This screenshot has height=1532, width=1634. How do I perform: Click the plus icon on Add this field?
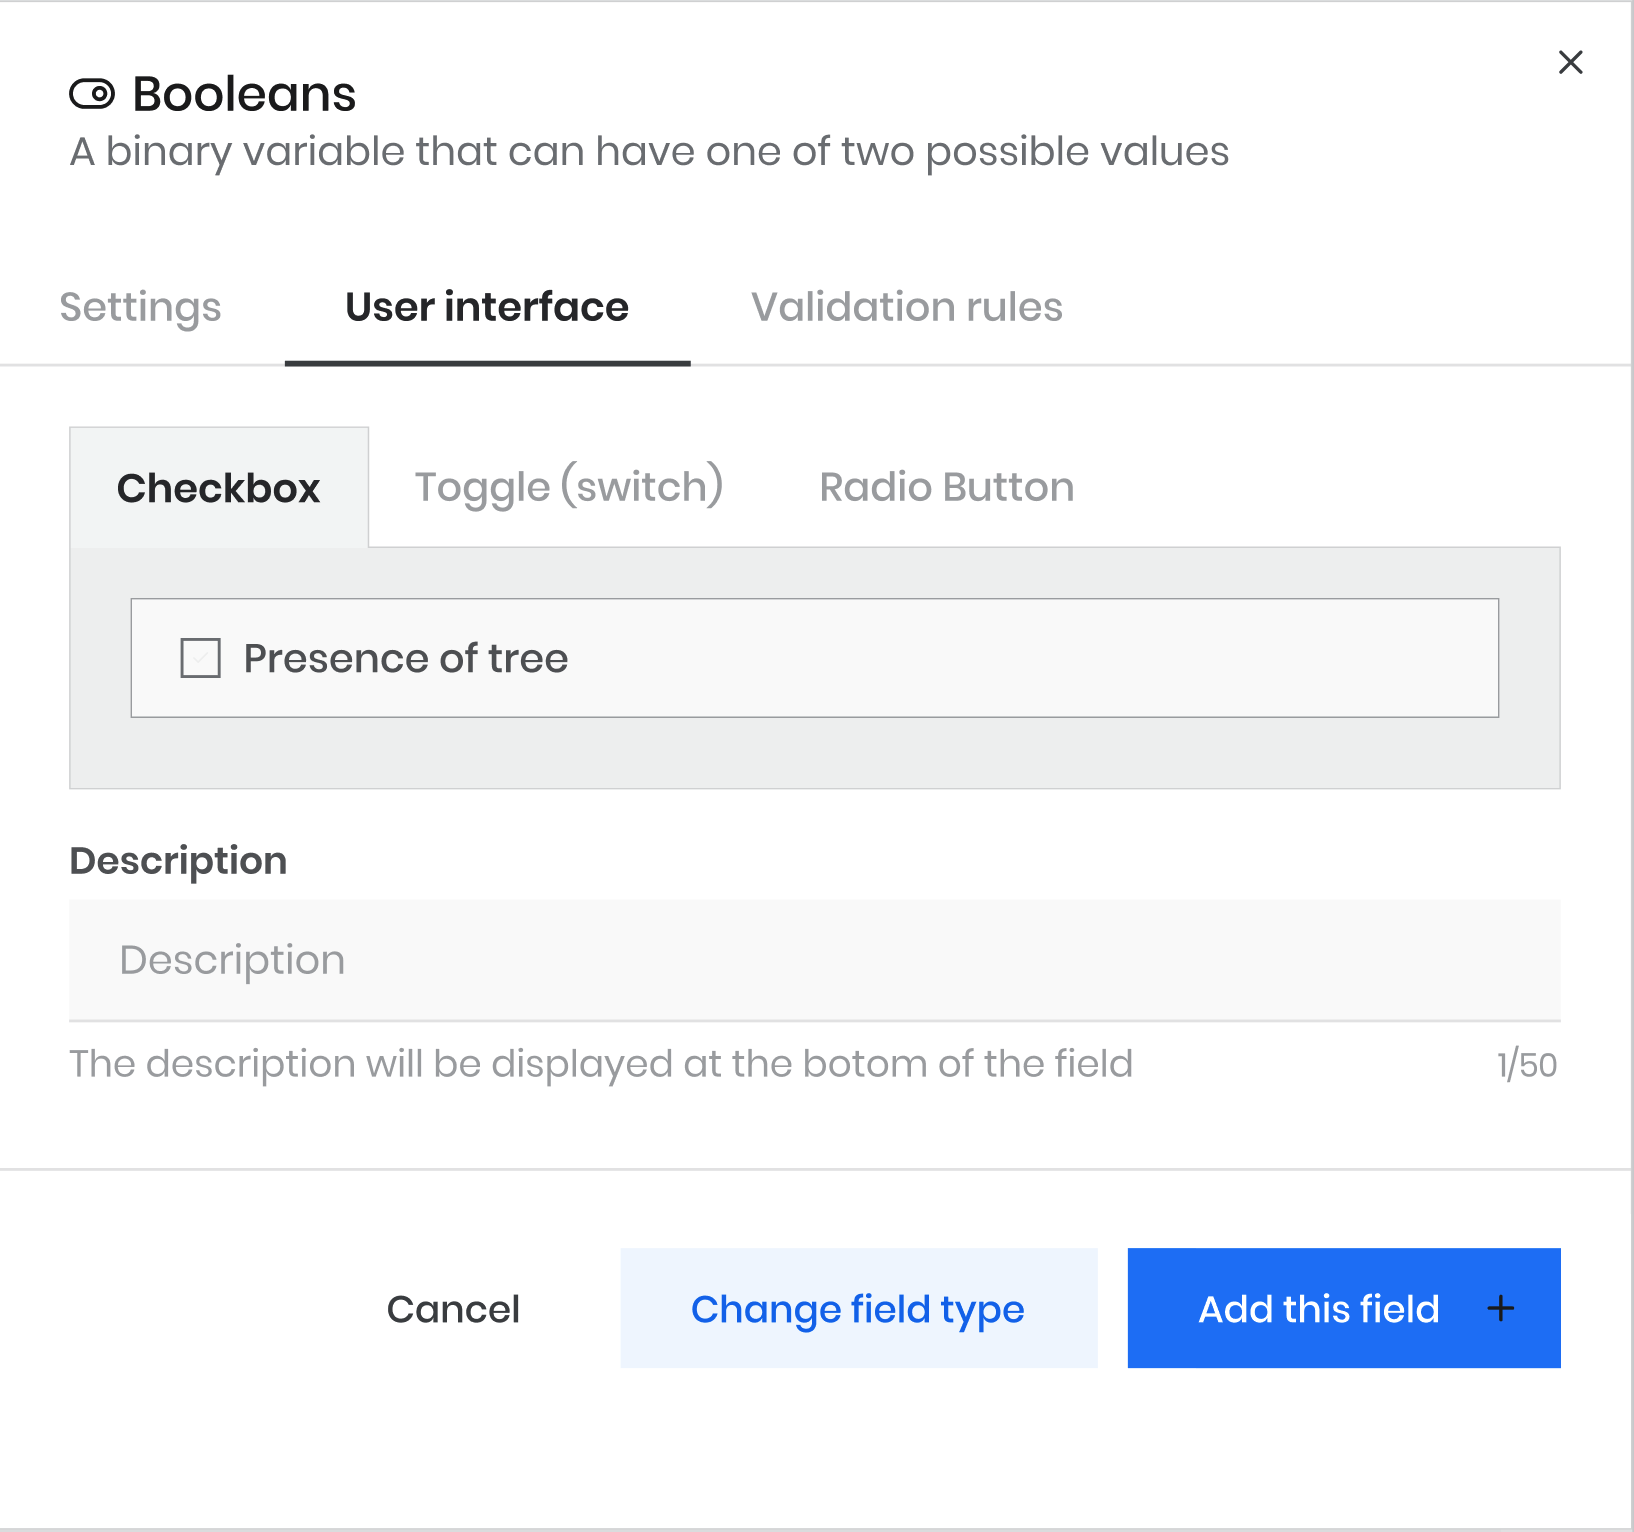pos(1500,1308)
